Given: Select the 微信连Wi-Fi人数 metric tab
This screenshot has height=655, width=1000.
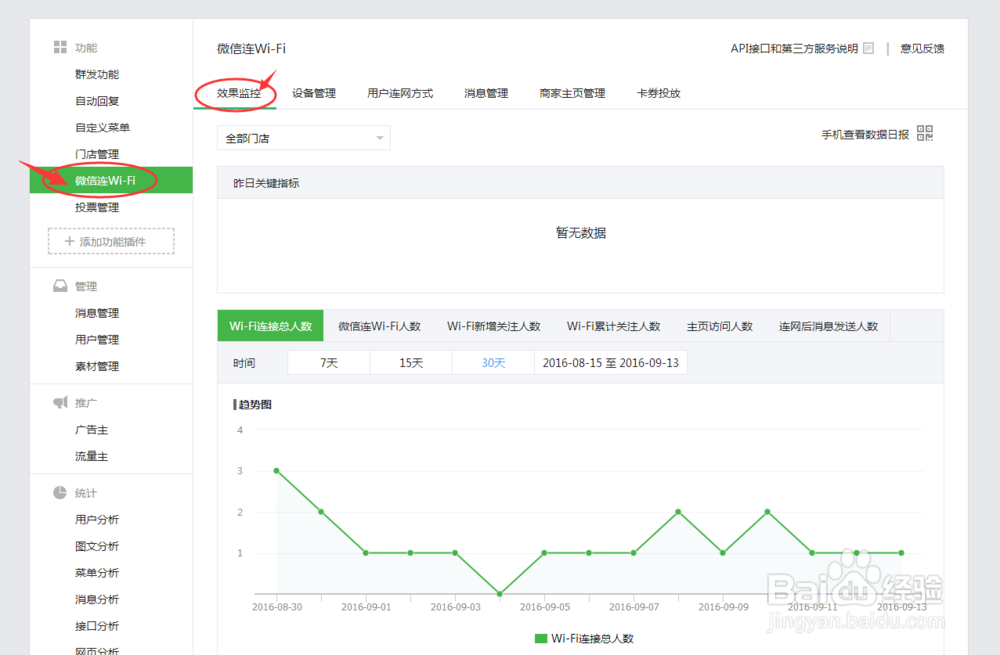Looking at the screenshot, I should (x=379, y=326).
